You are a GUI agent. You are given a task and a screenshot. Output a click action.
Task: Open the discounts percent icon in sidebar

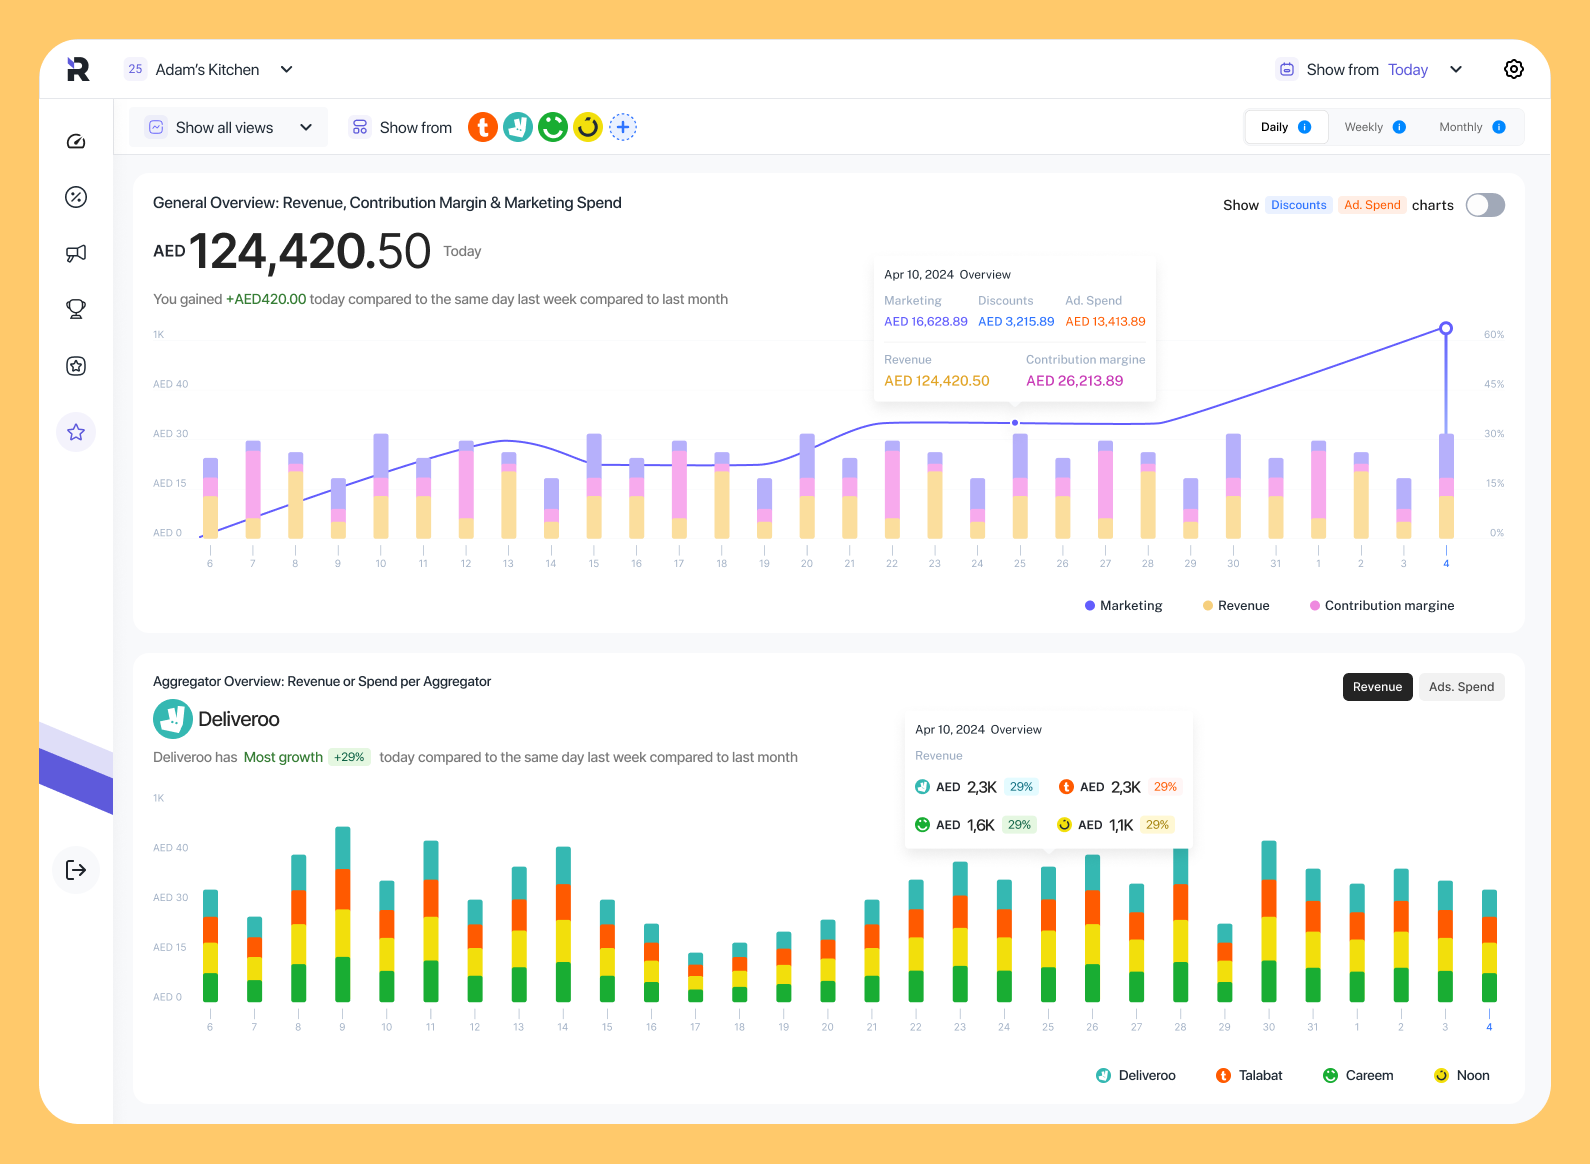coord(76,197)
